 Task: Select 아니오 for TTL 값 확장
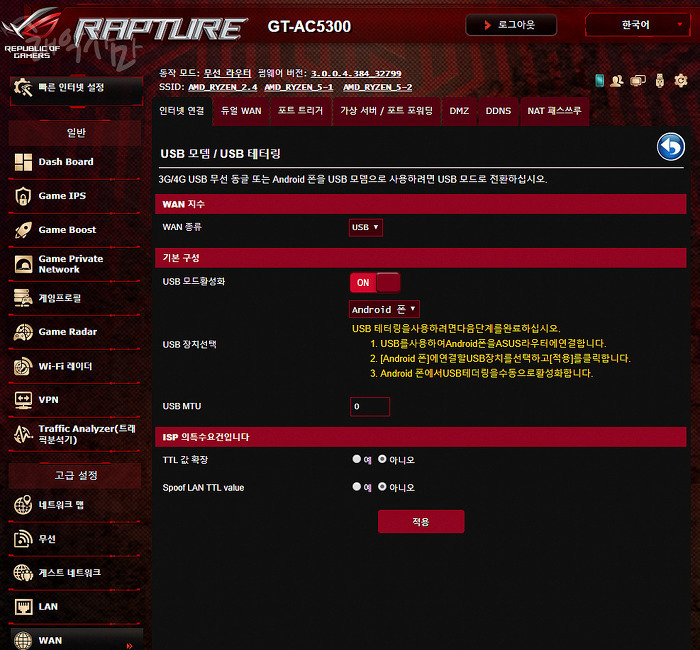point(382,459)
